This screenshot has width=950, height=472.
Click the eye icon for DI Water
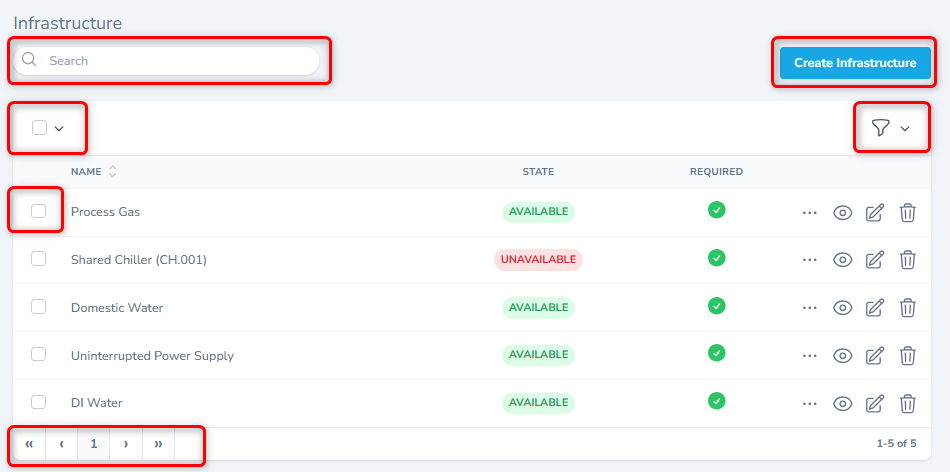coord(843,403)
